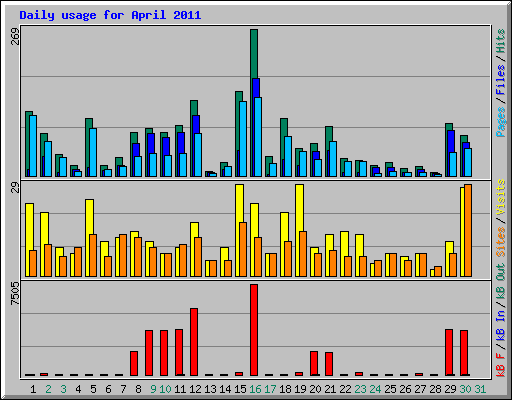This screenshot has width=512, height=400.
Task: Click day label '11' on the x-axis
Action: click(180, 389)
